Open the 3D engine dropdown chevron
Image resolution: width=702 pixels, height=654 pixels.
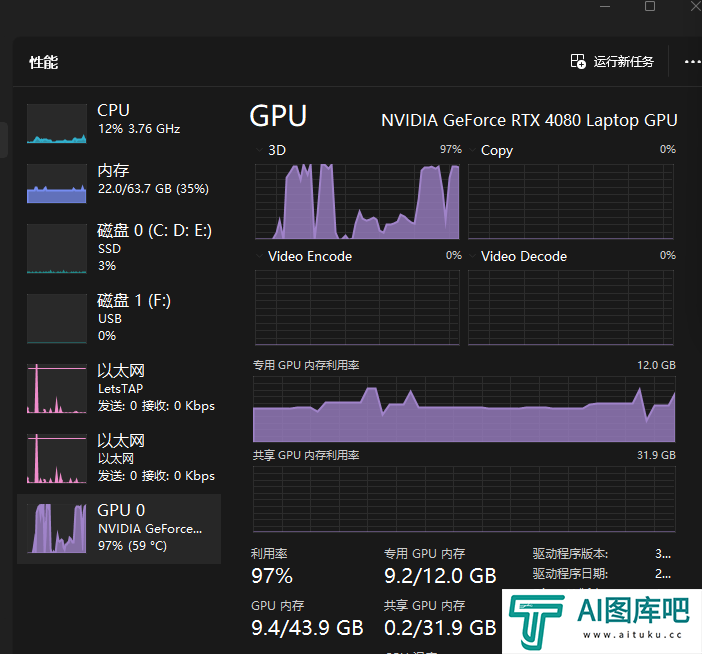point(259,150)
